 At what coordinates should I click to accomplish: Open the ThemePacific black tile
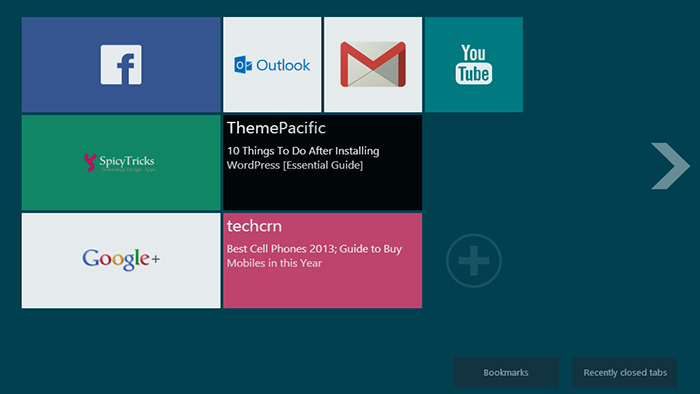(323, 162)
